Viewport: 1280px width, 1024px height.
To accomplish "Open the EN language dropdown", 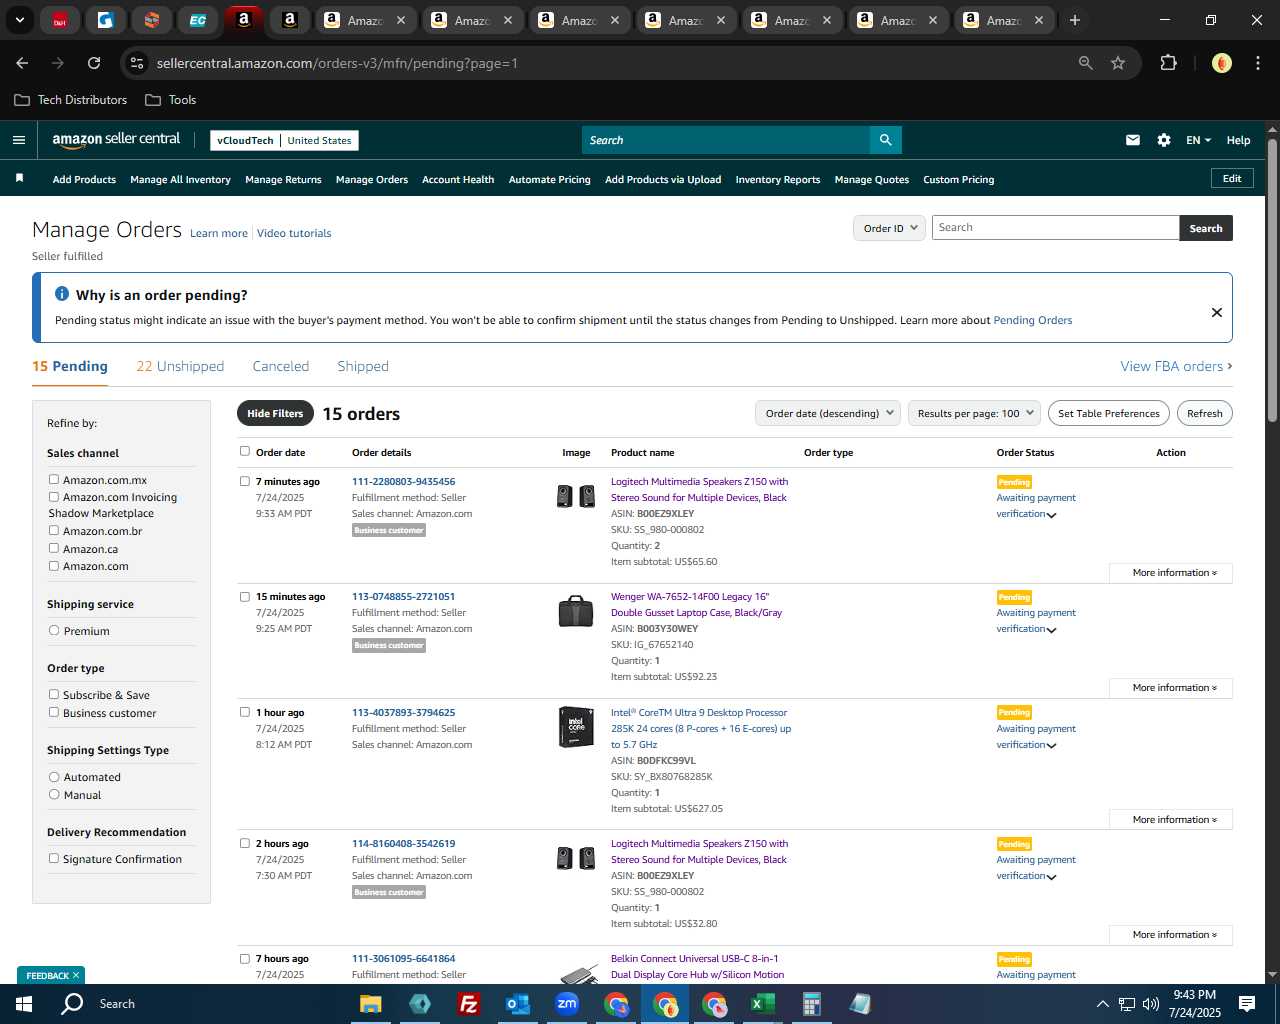I will click(1198, 140).
